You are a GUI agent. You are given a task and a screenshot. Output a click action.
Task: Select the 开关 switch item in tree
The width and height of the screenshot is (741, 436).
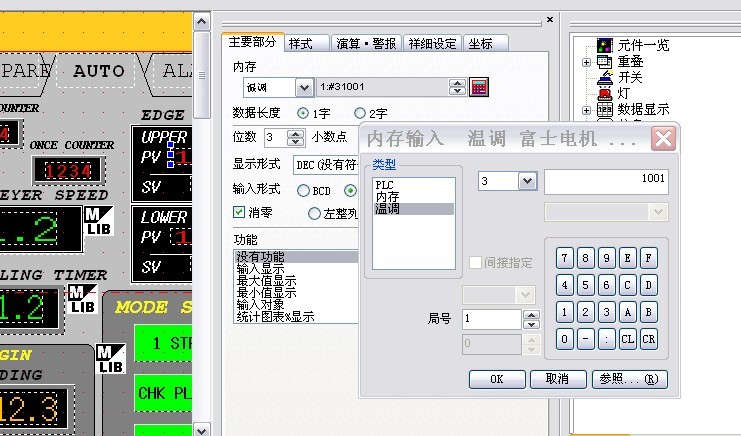(631, 77)
